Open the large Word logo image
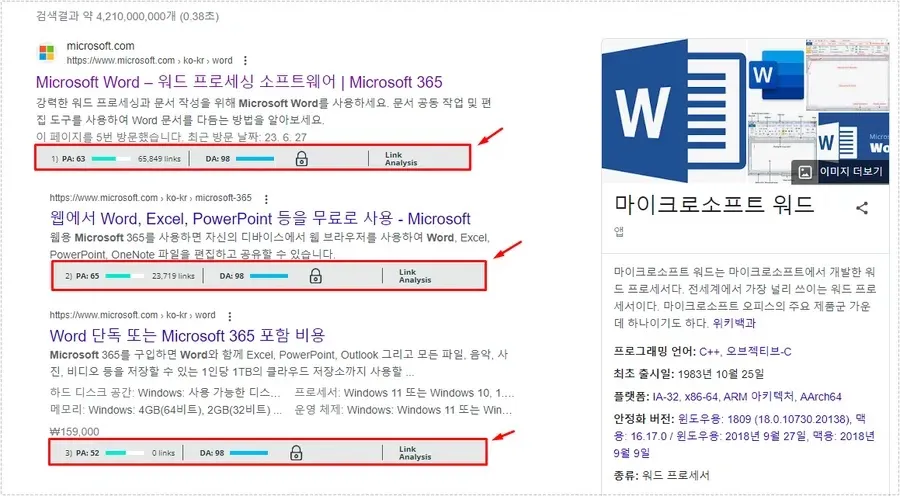Image resolution: width=900 pixels, height=496 pixels. 674,111
